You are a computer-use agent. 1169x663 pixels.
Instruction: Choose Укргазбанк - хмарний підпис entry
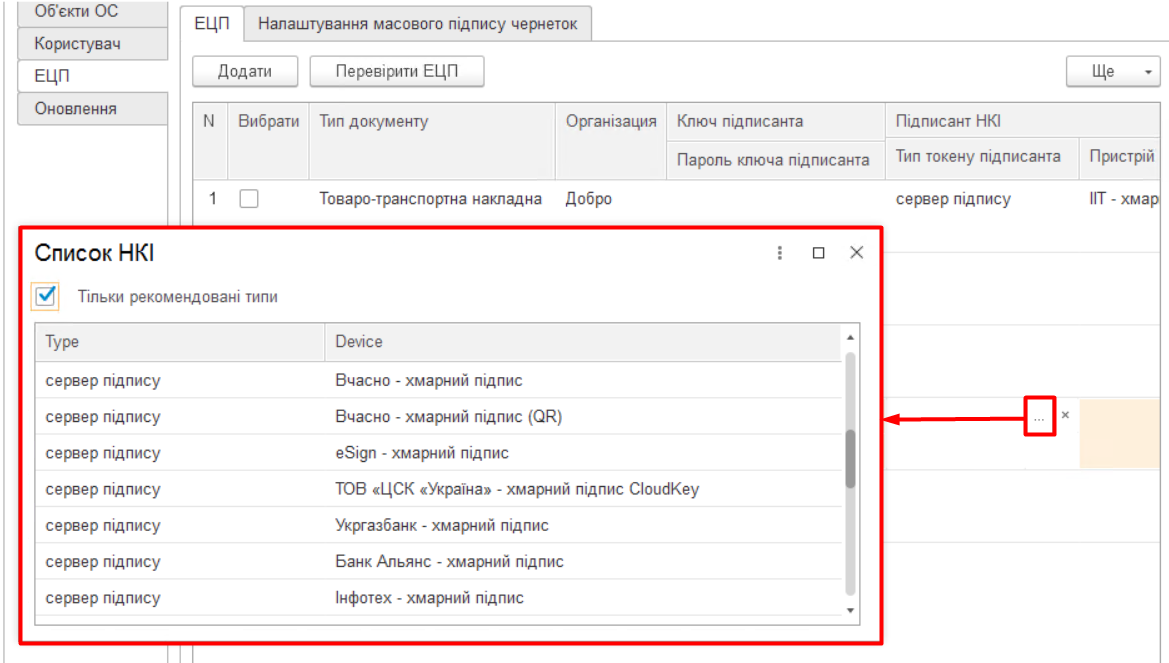click(442, 525)
